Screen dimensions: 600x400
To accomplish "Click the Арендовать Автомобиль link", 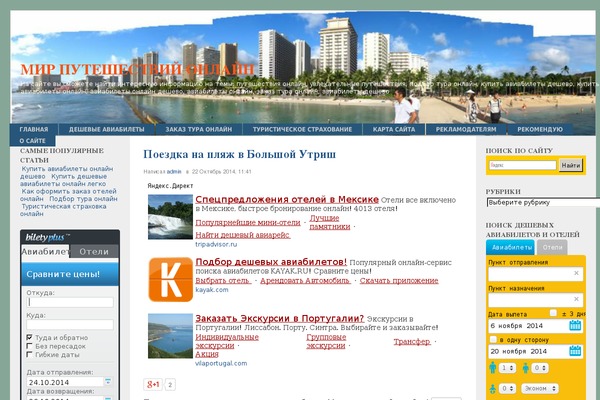I will click(305, 281).
